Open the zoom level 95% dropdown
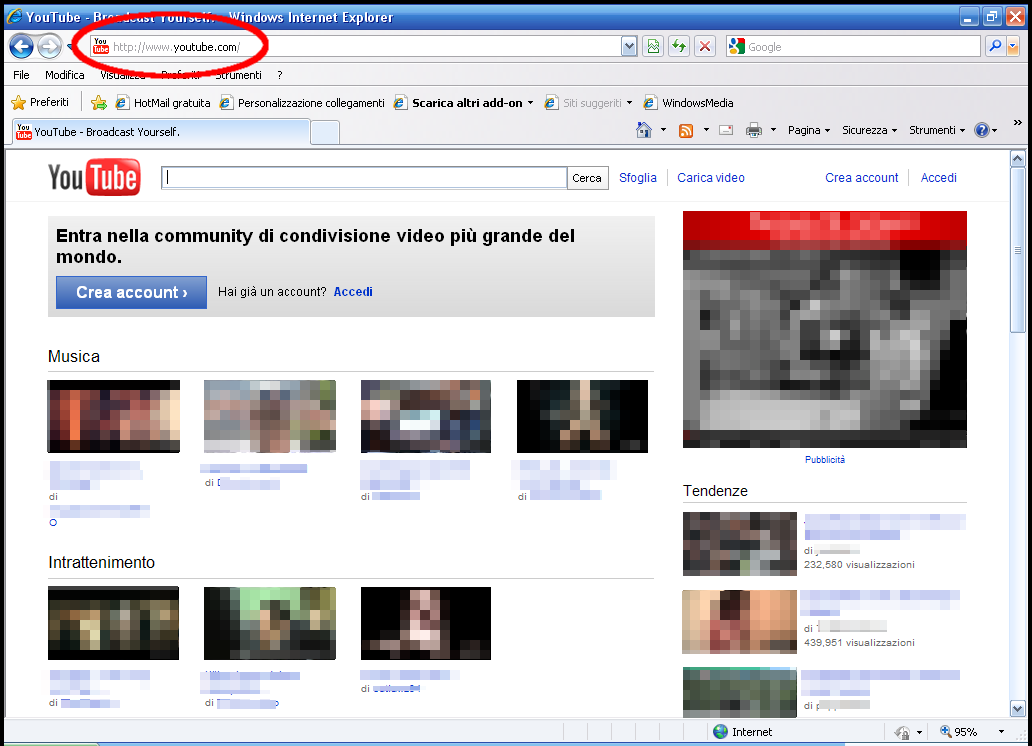 [1001, 732]
